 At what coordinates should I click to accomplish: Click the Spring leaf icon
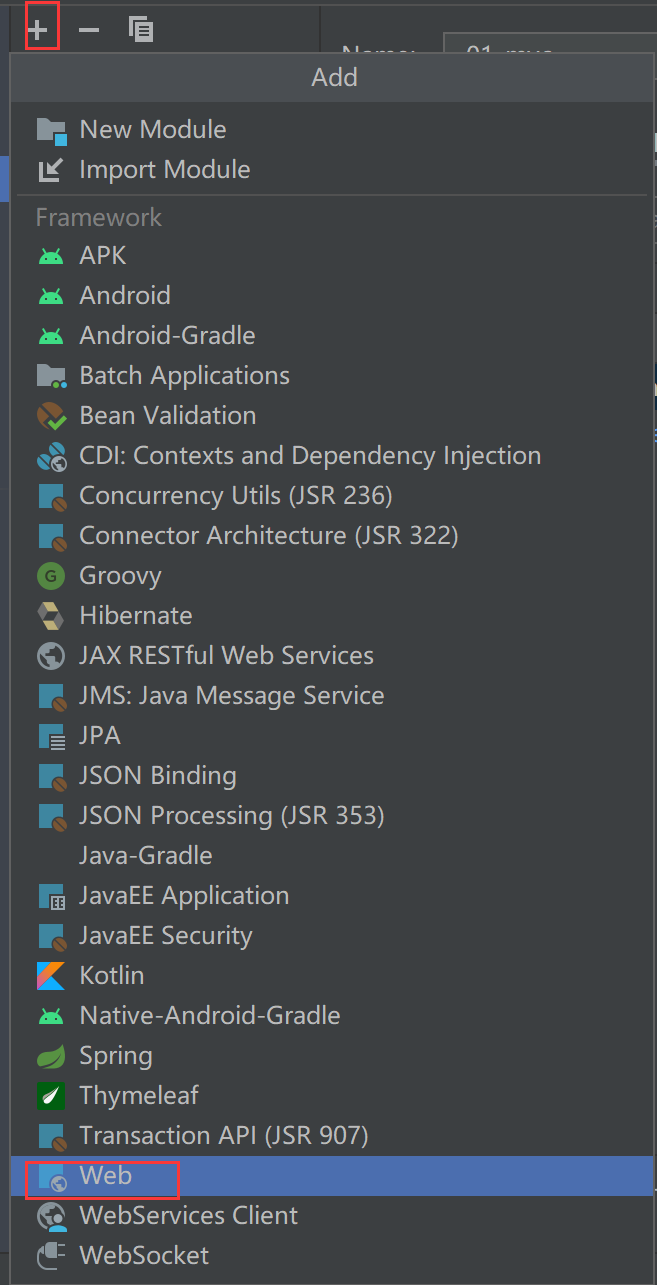tap(50, 1056)
